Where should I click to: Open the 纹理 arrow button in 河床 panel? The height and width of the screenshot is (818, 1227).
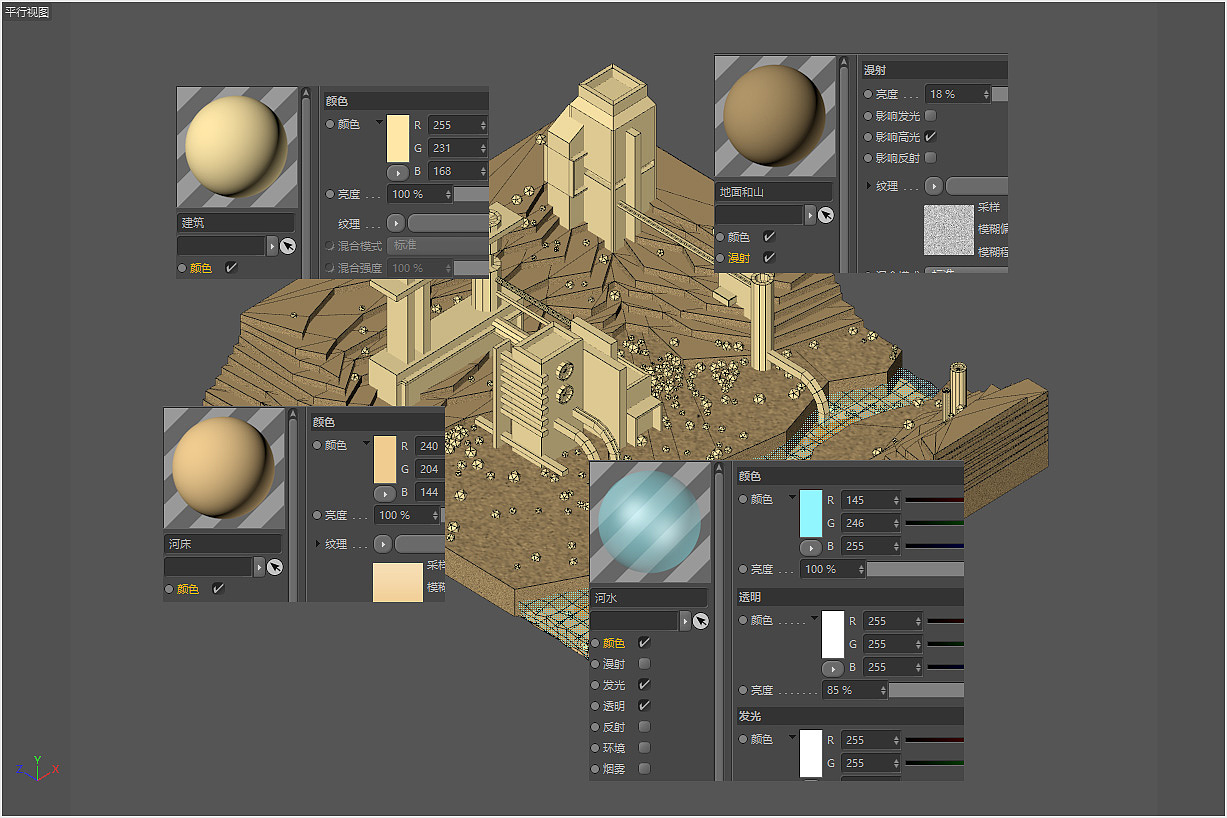click(383, 544)
